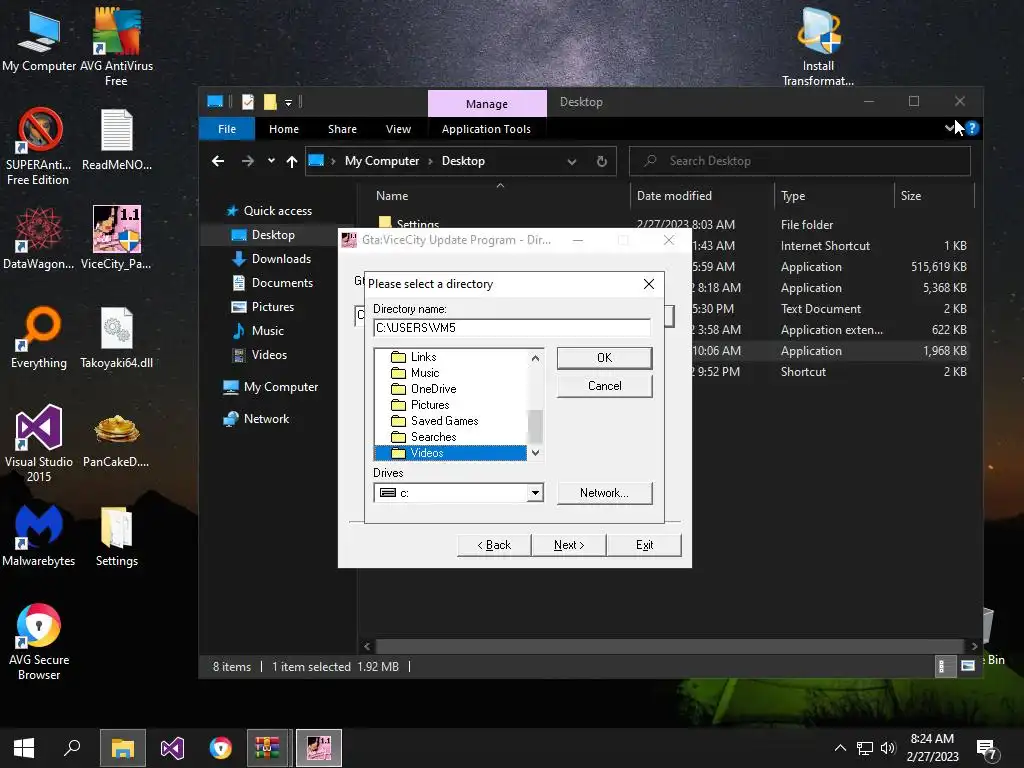The width and height of the screenshot is (1024, 768).
Task: Select Takoyaki64.dll desktop file
Action: pyautogui.click(x=116, y=337)
